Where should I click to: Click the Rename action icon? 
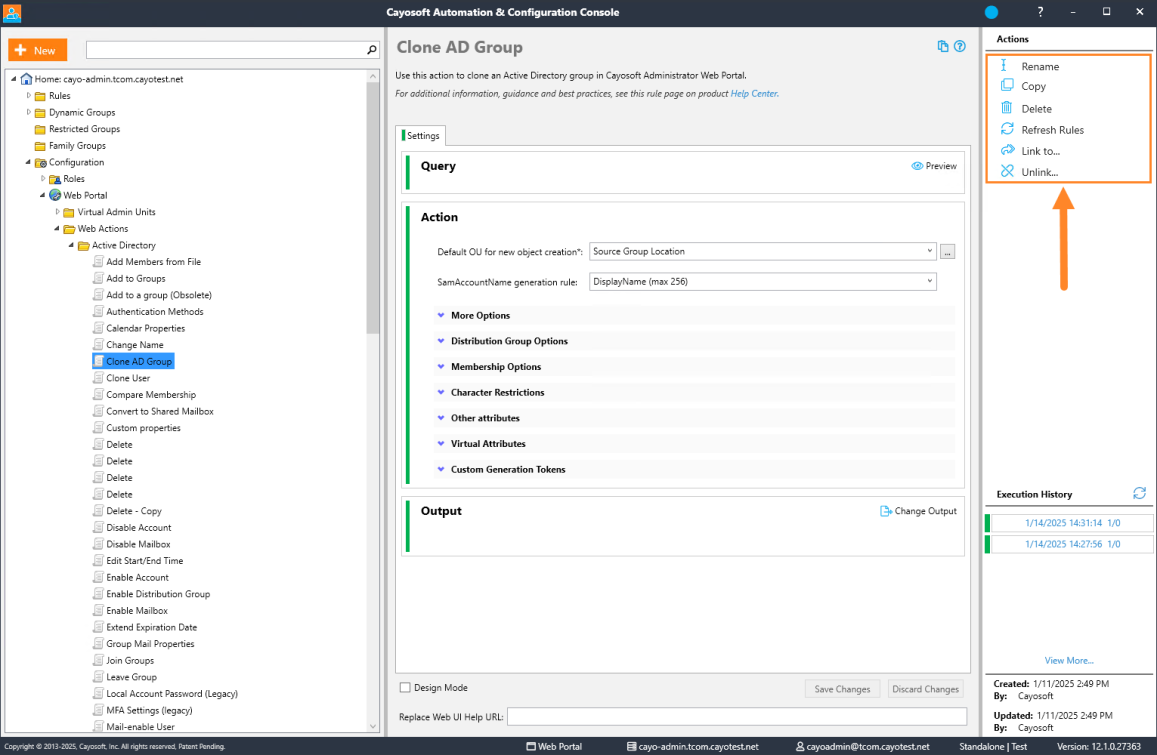coord(1004,65)
